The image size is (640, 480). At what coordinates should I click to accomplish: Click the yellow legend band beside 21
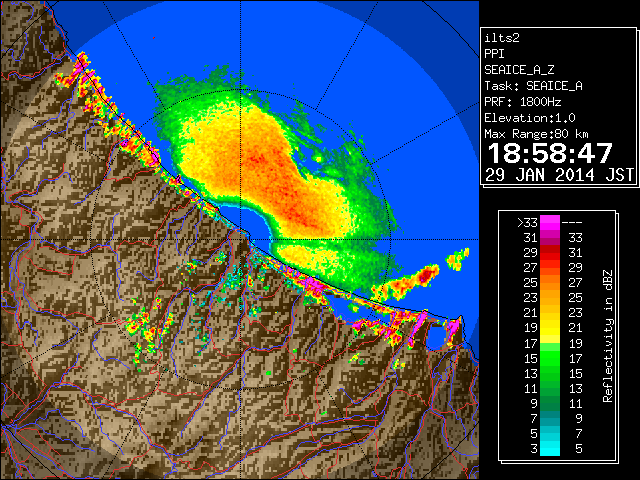click(550, 313)
